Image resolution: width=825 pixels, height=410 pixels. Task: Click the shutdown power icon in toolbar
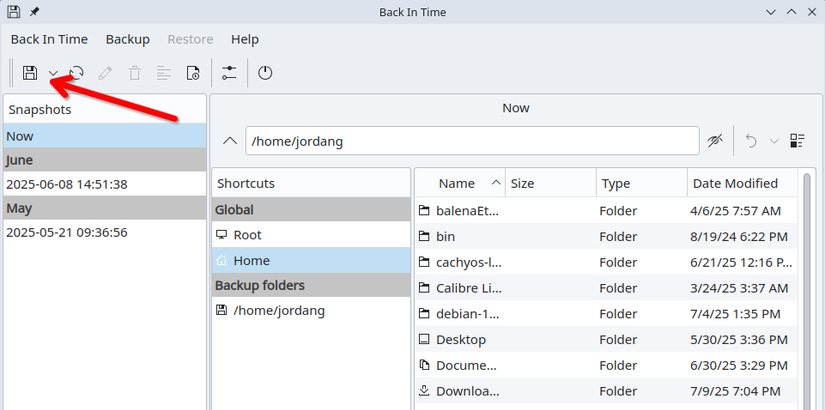tap(265, 73)
